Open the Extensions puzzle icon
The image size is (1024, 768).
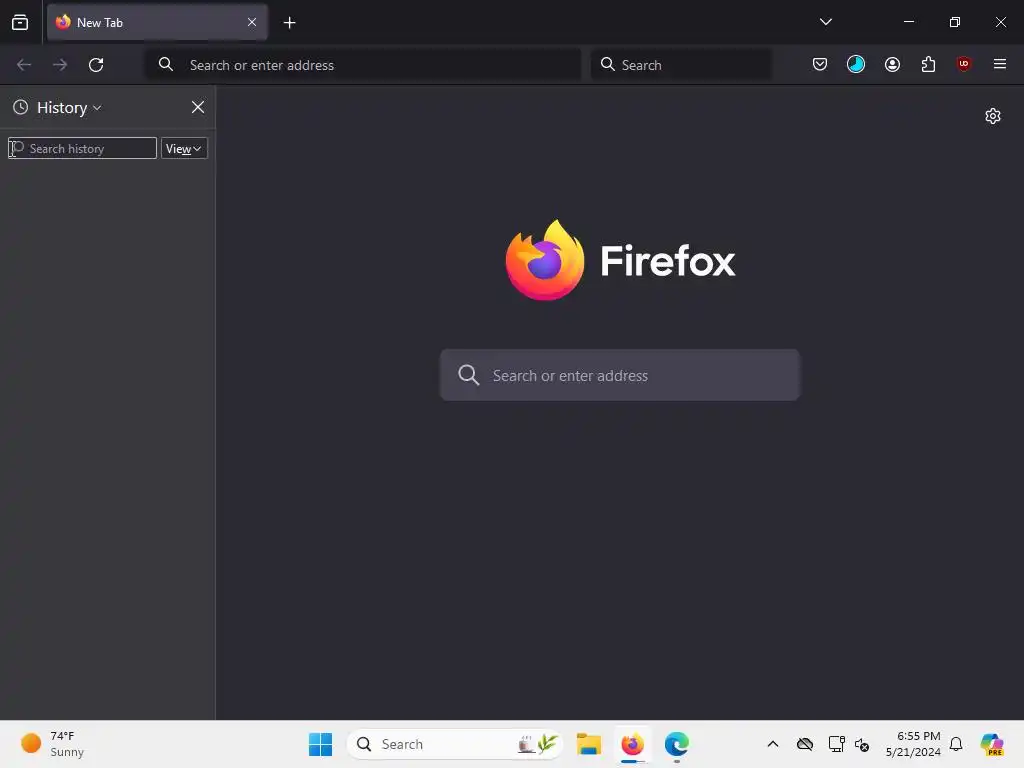point(928,64)
